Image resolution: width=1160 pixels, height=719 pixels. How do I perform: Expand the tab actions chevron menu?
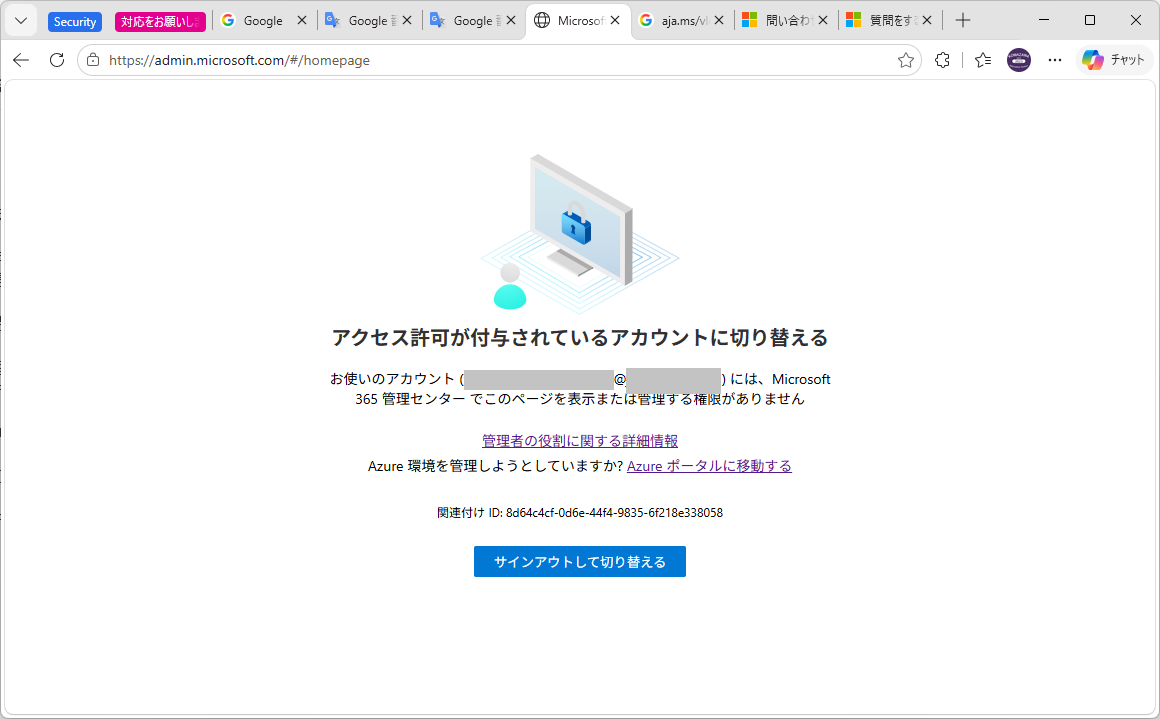(21, 21)
